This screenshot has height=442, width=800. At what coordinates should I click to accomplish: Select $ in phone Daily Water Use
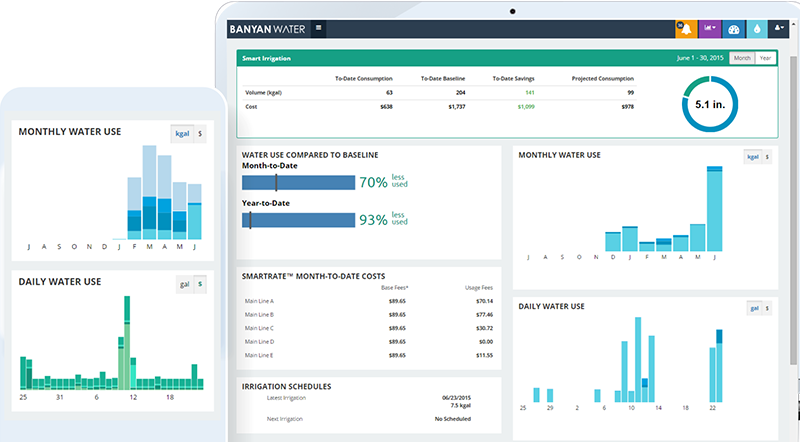pyautogui.click(x=200, y=284)
